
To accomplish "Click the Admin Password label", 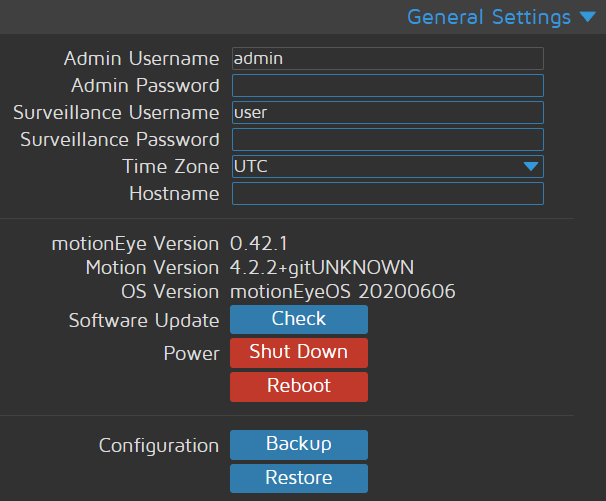I will point(145,85).
